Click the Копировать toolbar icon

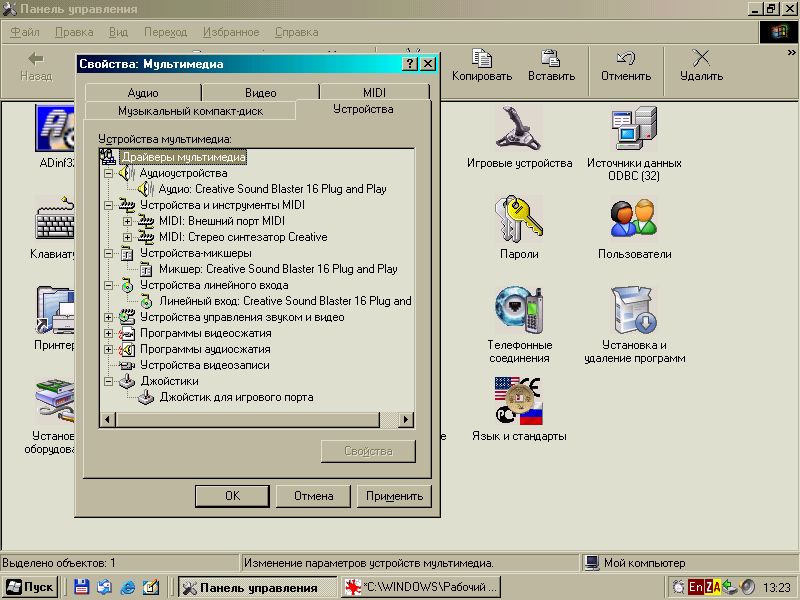tap(482, 65)
